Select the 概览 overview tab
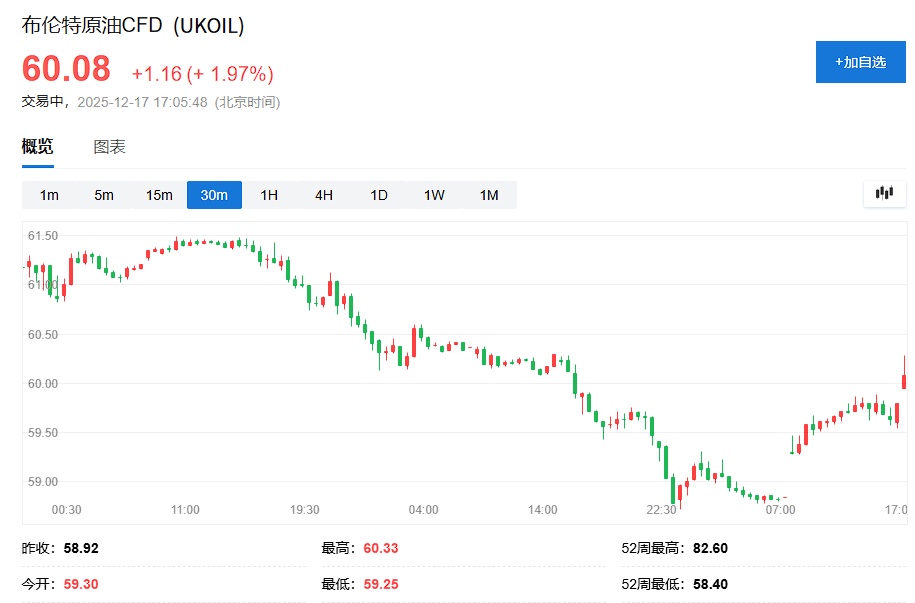Viewport: 915px width, 603px height. (x=38, y=147)
